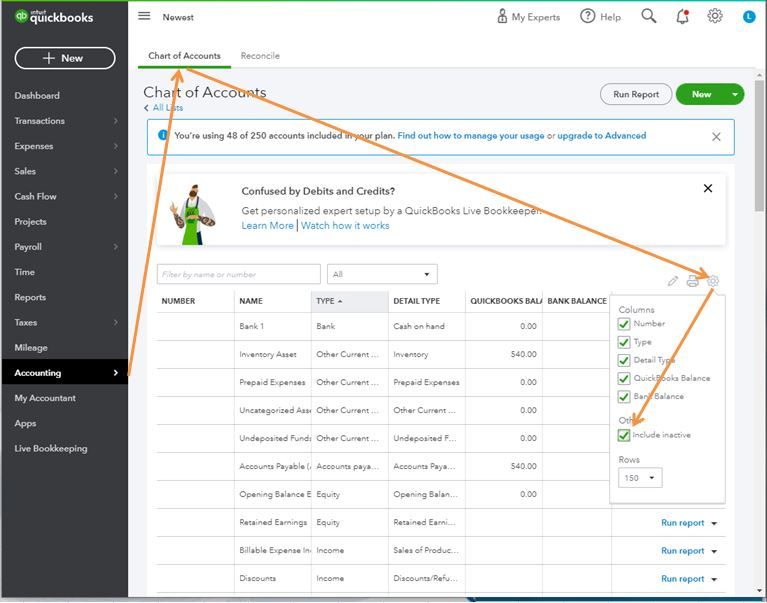The width and height of the screenshot is (767, 603).
Task: Open My Accountant in sidebar
Action: click(x=45, y=398)
